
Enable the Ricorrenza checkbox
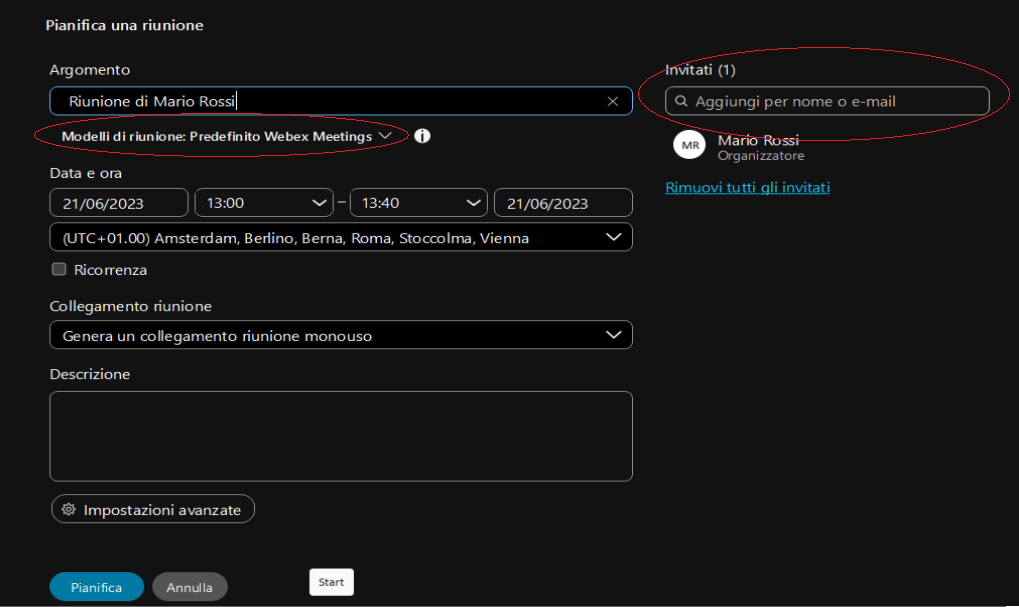tap(59, 269)
